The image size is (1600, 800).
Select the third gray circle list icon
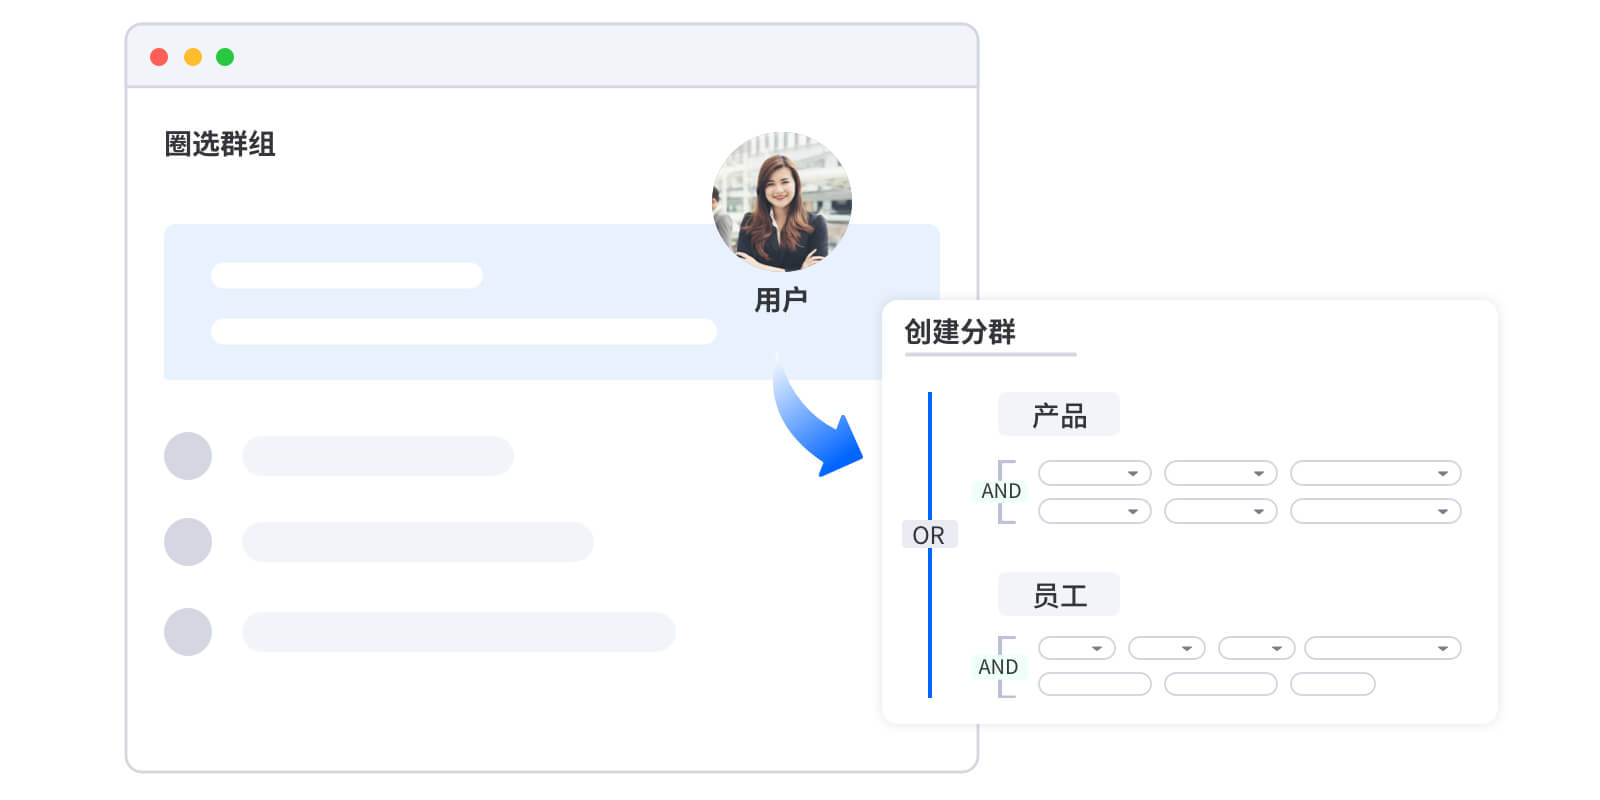188,632
